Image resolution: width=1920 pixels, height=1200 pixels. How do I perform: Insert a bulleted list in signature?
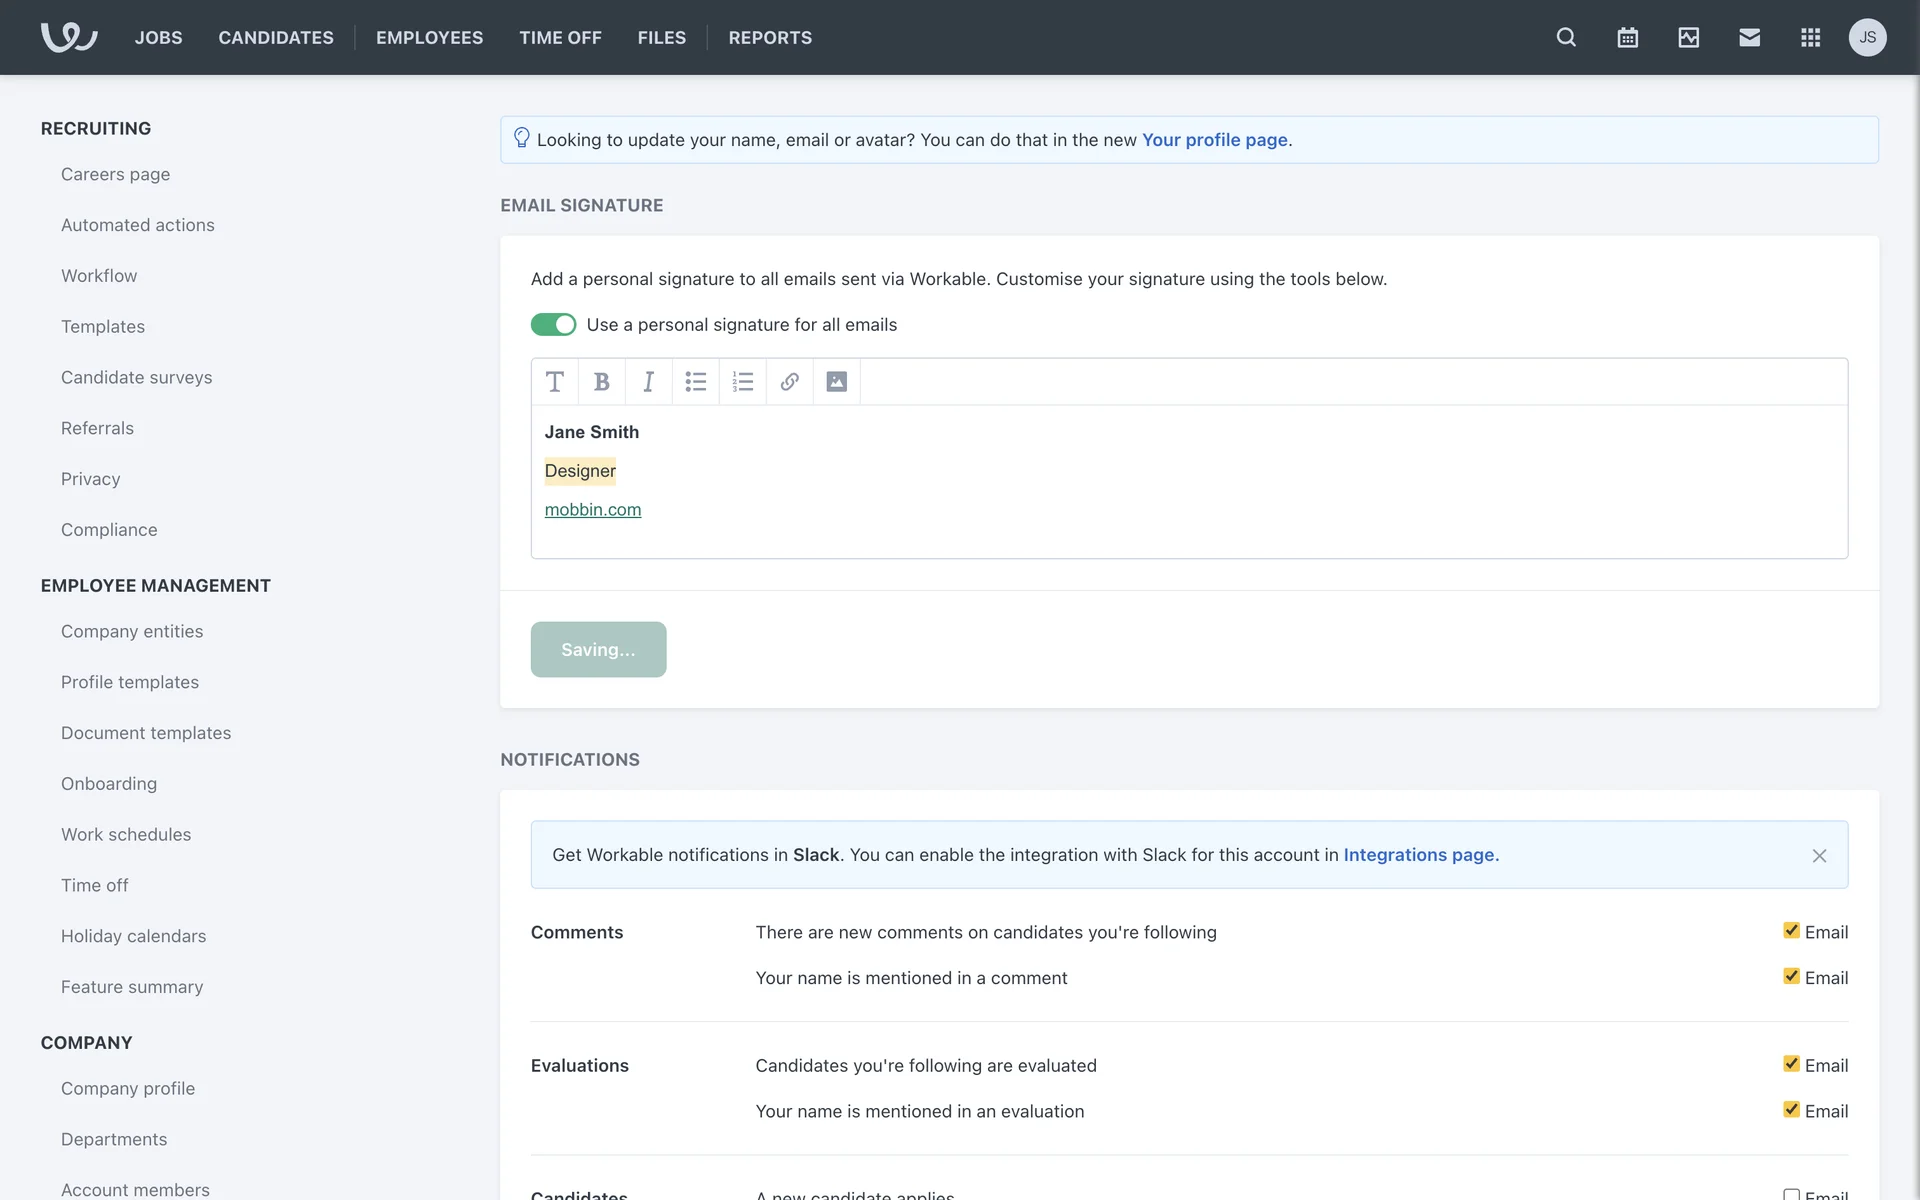coord(695,382)
